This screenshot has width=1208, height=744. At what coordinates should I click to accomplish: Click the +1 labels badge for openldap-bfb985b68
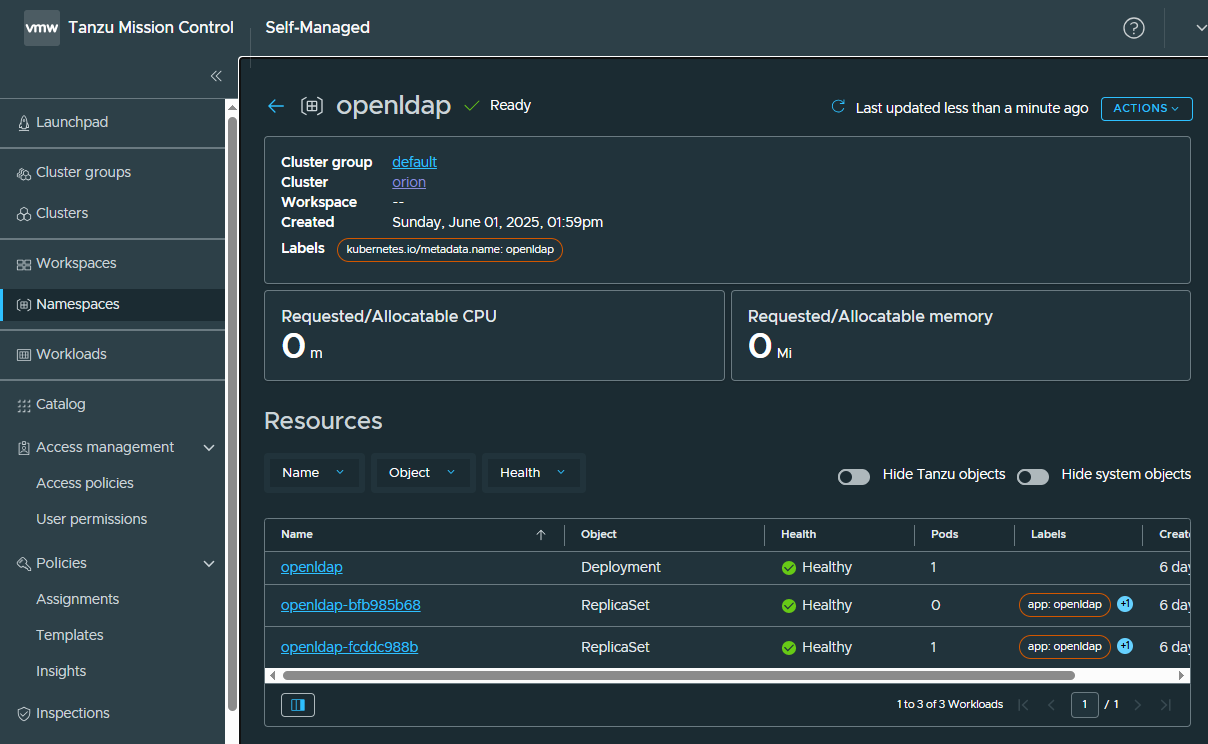point(1125,604)
